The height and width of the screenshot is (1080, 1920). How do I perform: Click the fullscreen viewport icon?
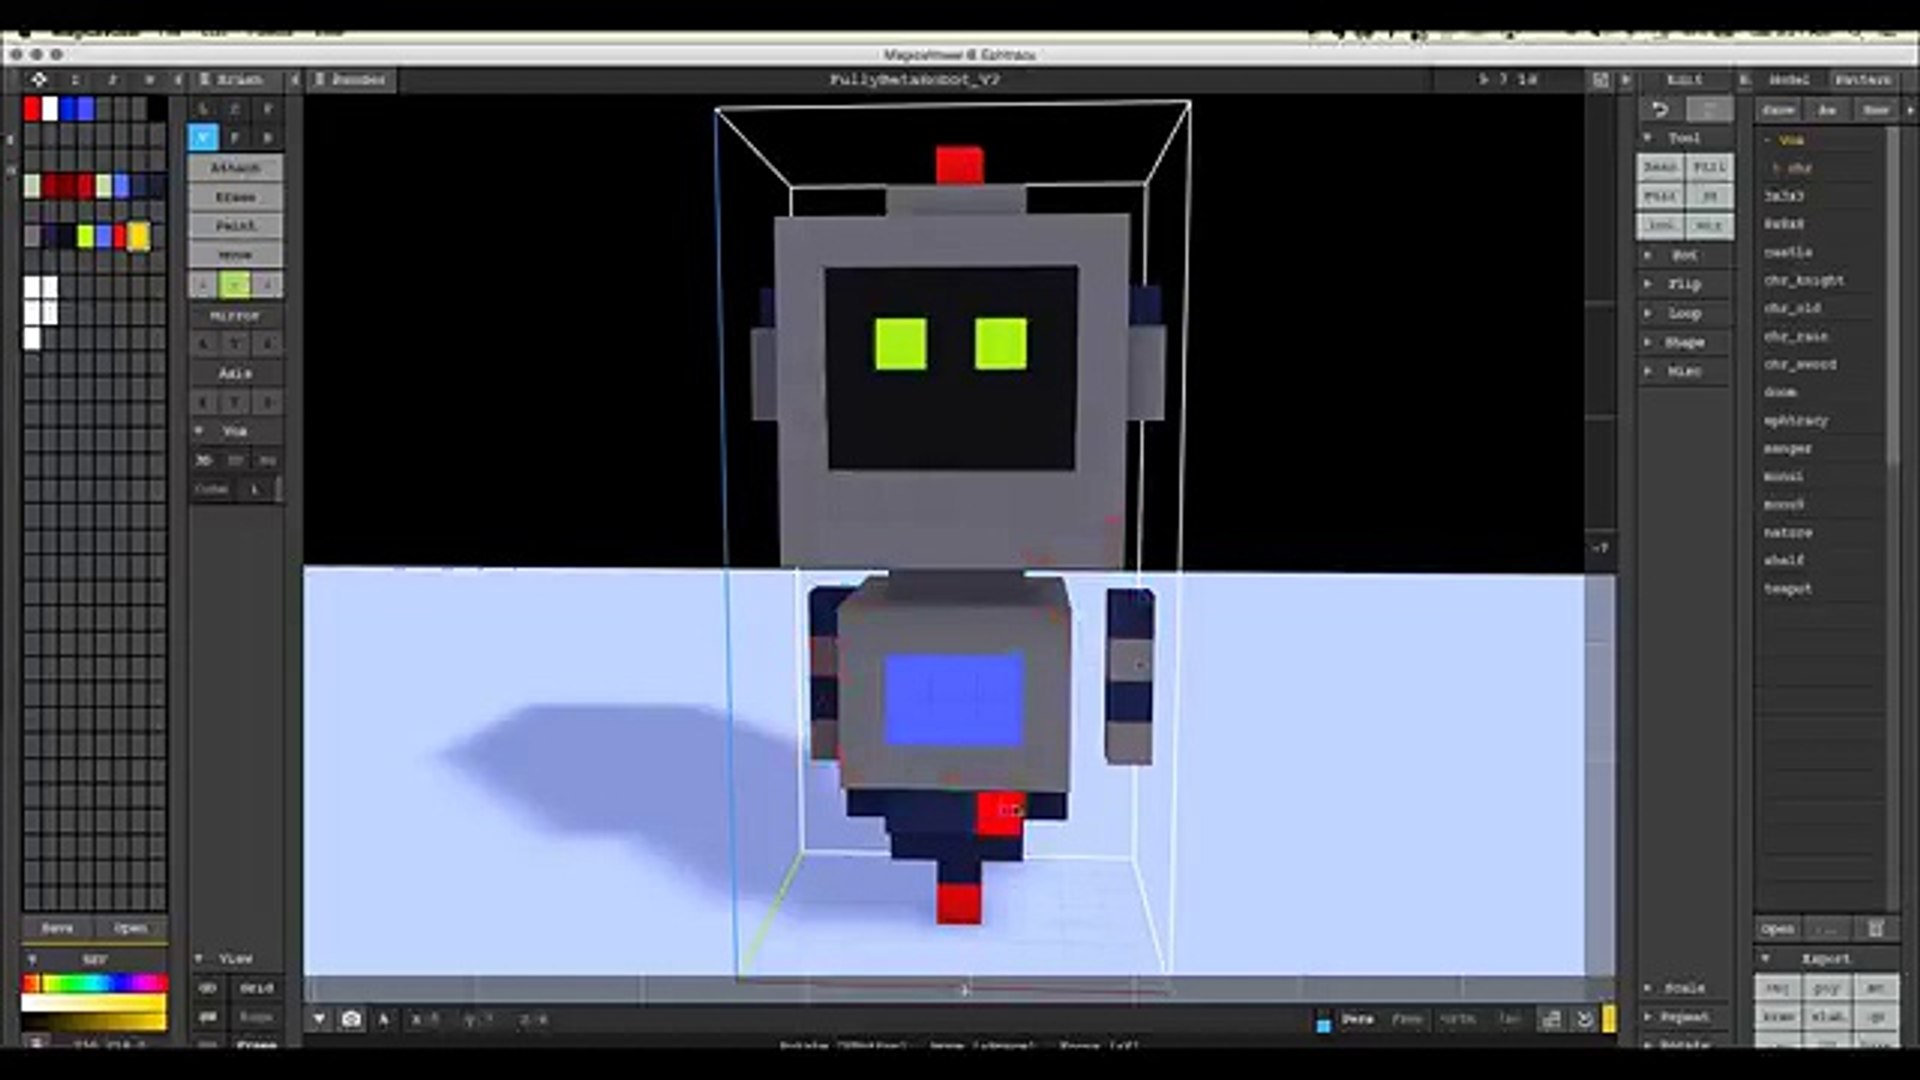1600,79
